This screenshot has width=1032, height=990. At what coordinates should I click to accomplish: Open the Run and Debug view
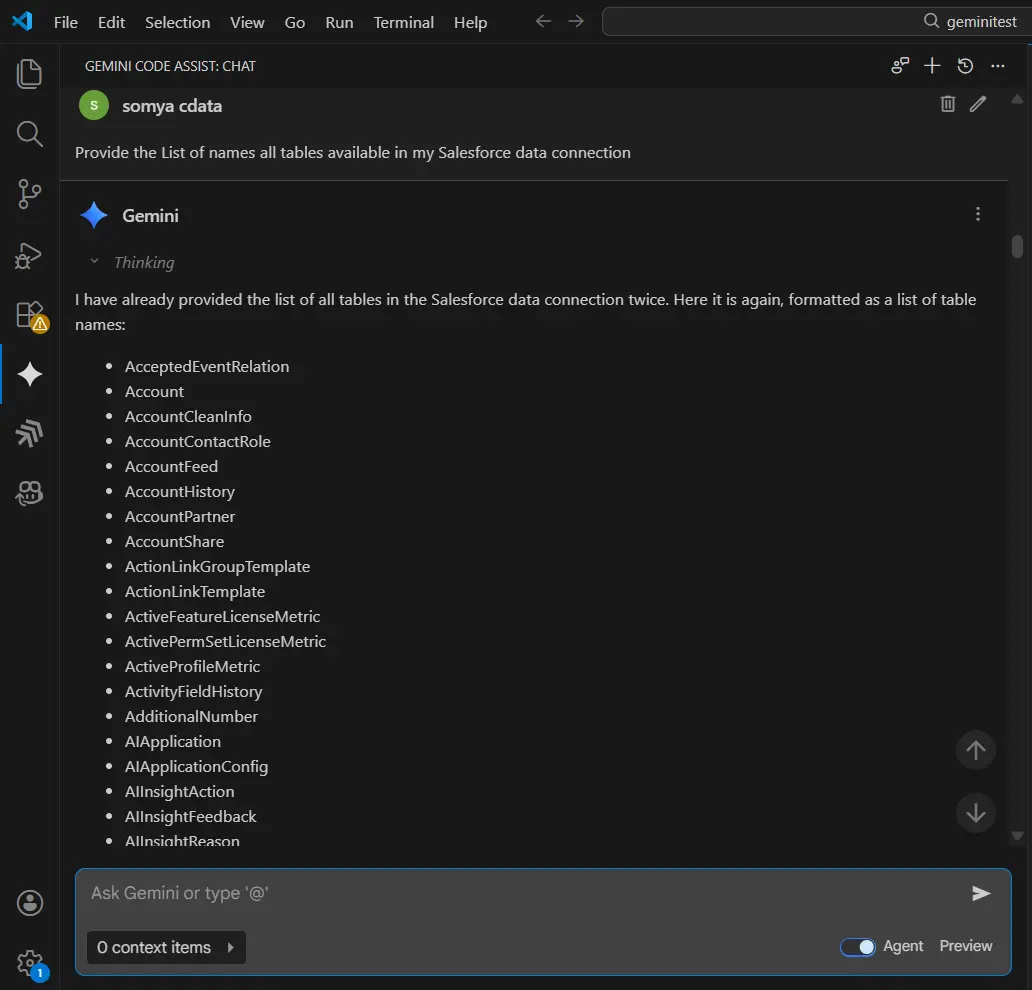(x=30, y=254)
